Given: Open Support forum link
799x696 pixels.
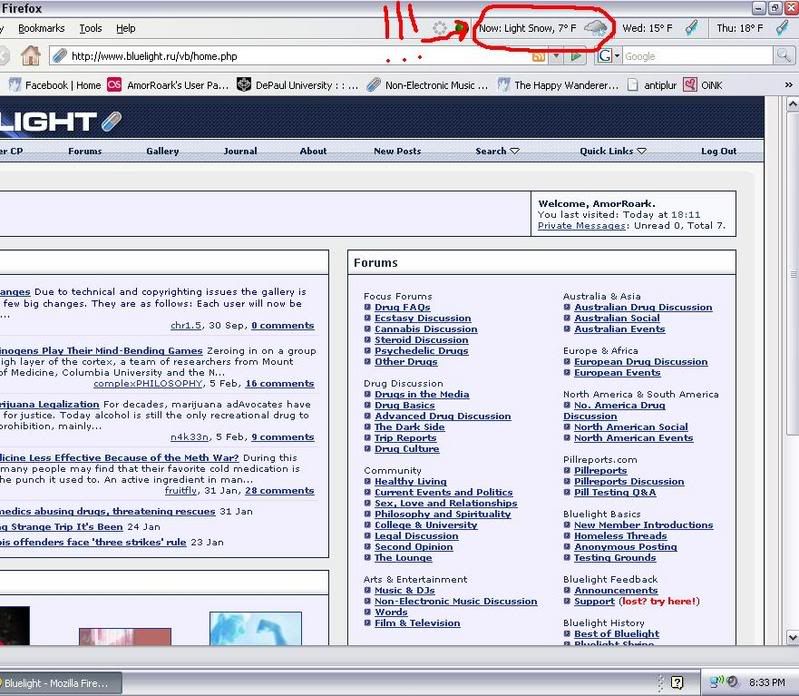Looking at the screenshot, I should point(594,601).
